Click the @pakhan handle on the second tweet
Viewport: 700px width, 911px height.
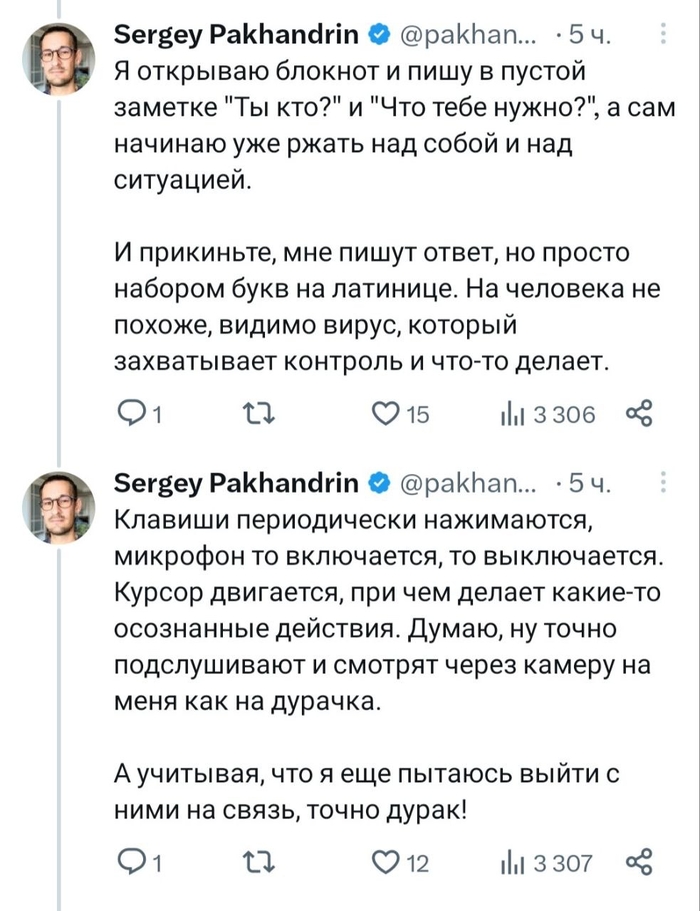(461, 485)
